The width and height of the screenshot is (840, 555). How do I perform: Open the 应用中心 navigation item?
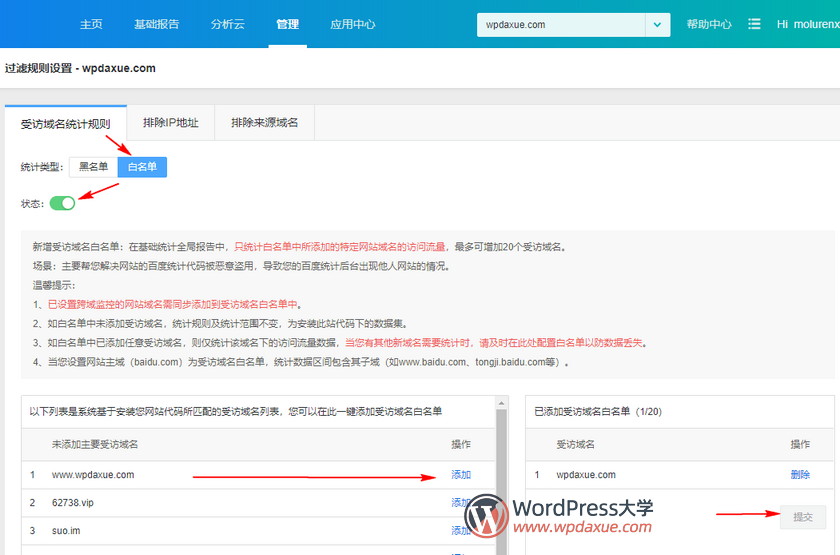point(352,24)
